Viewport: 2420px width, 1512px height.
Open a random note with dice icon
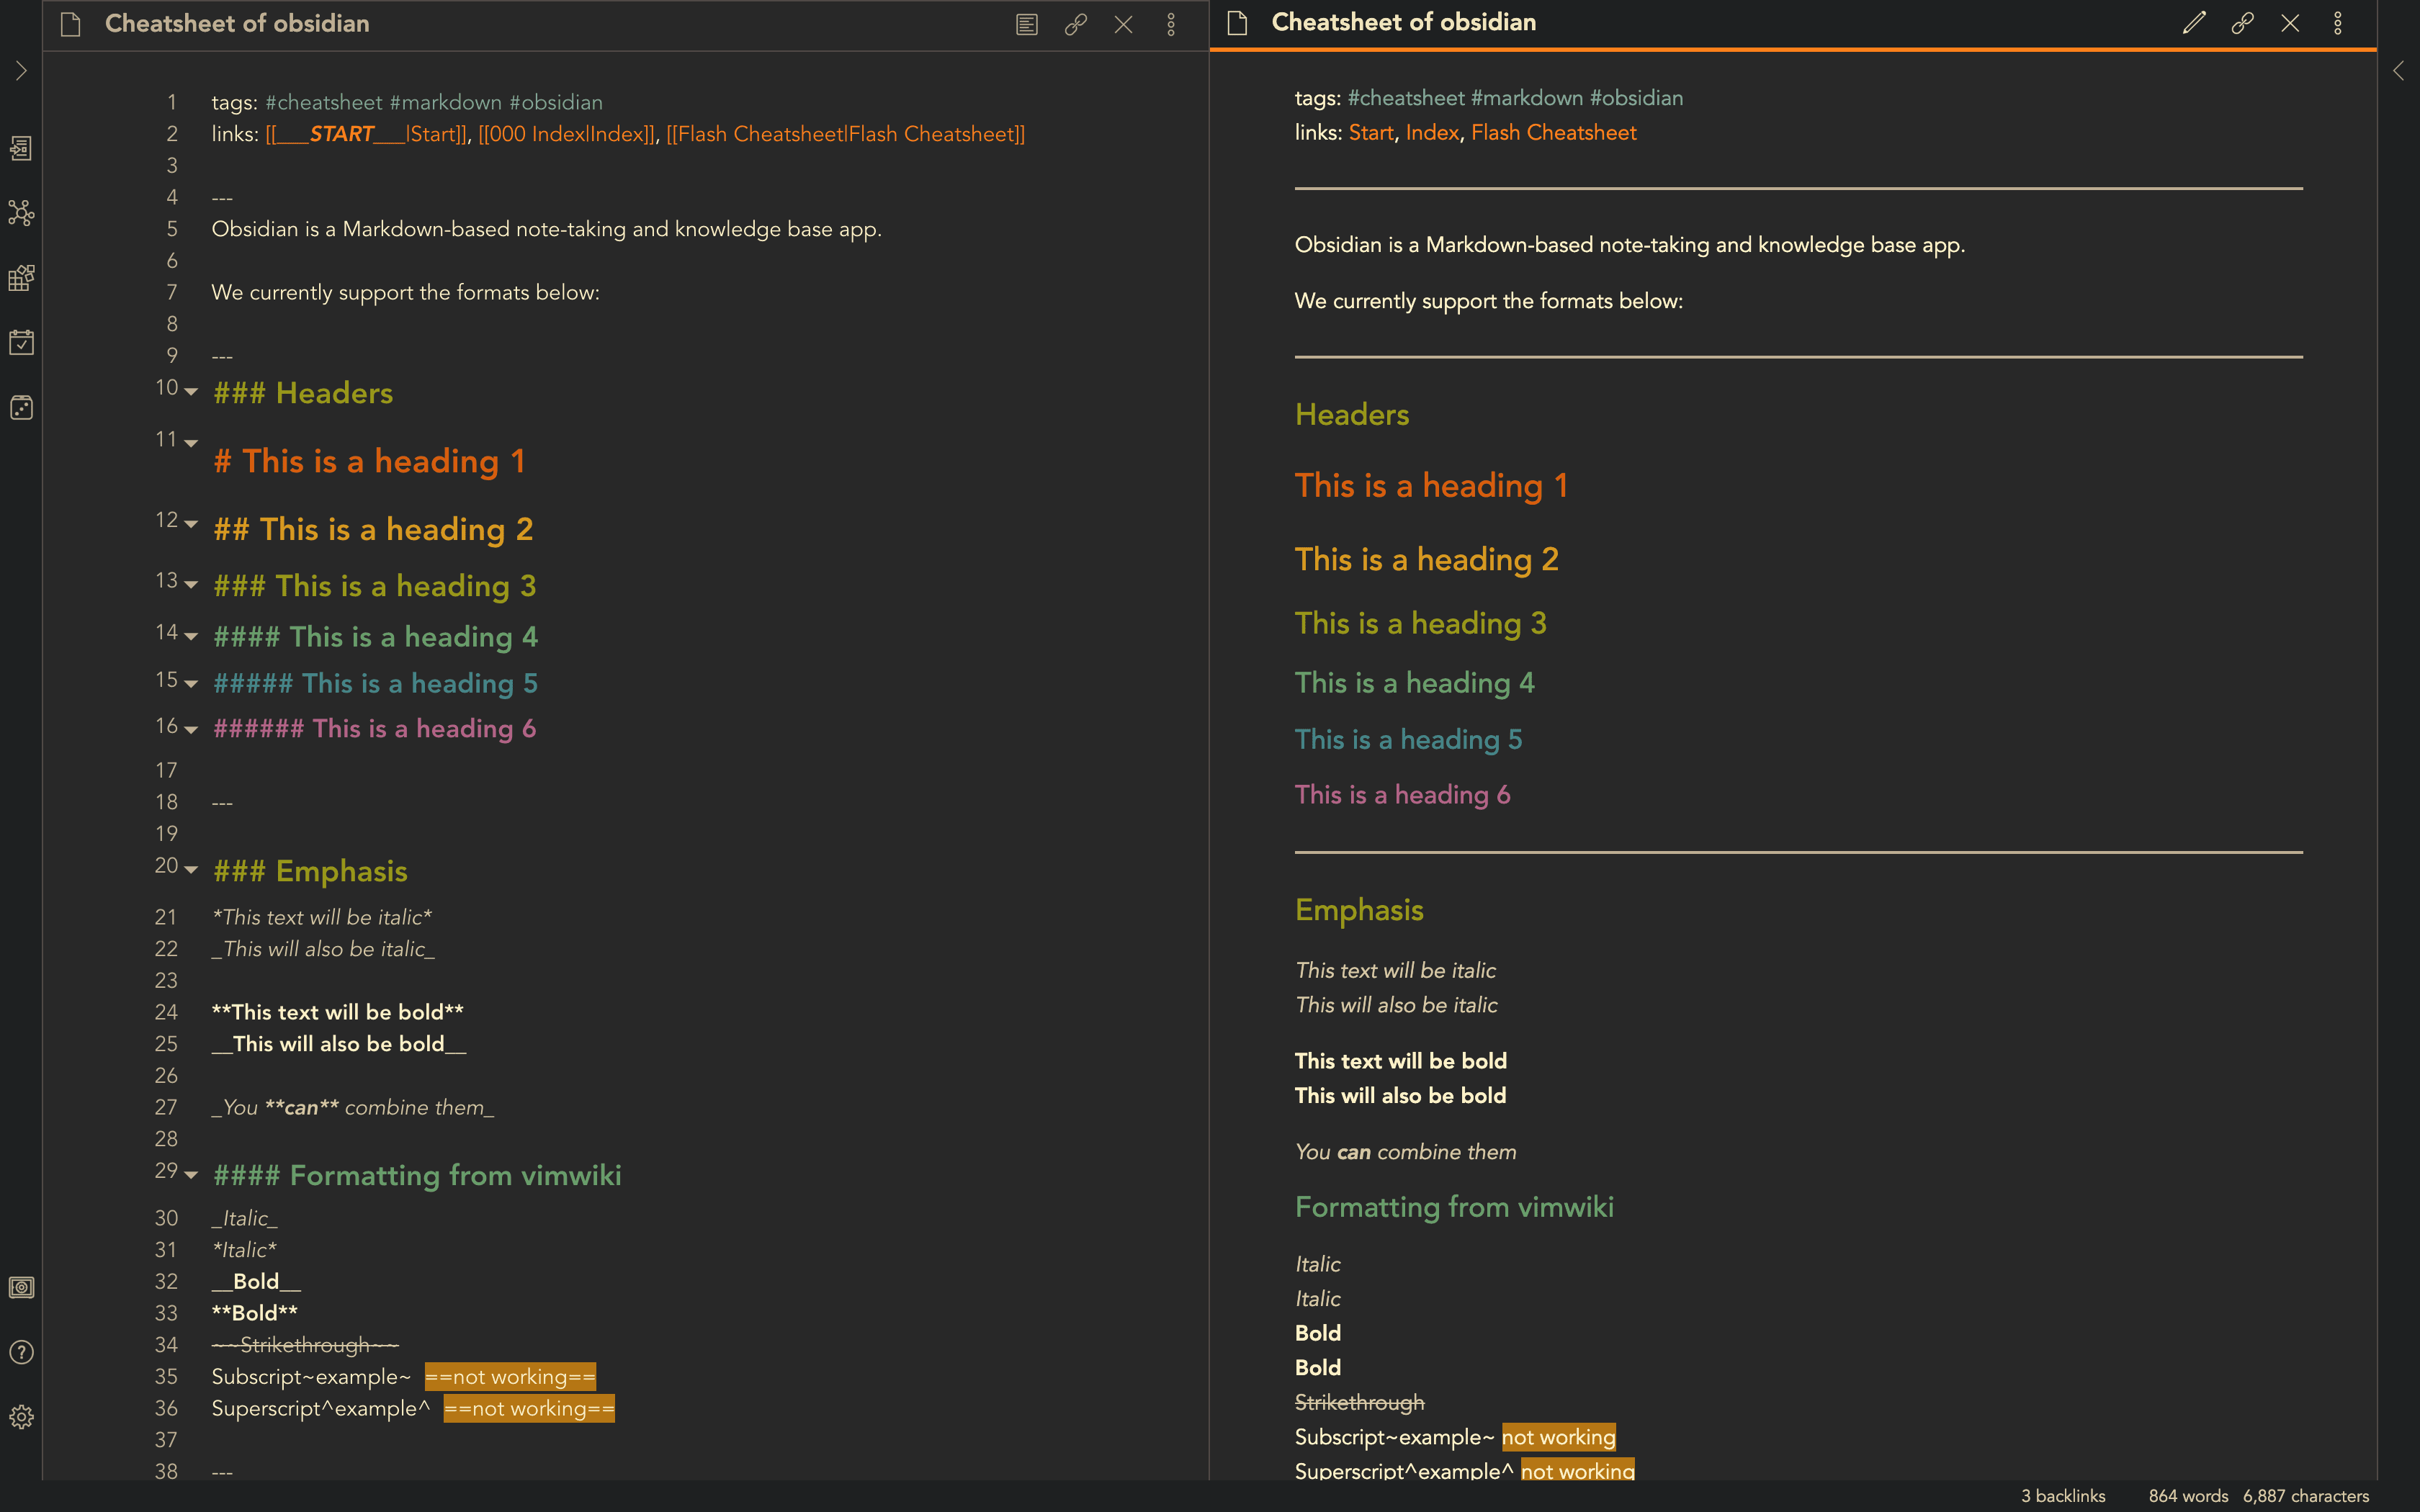21,407
